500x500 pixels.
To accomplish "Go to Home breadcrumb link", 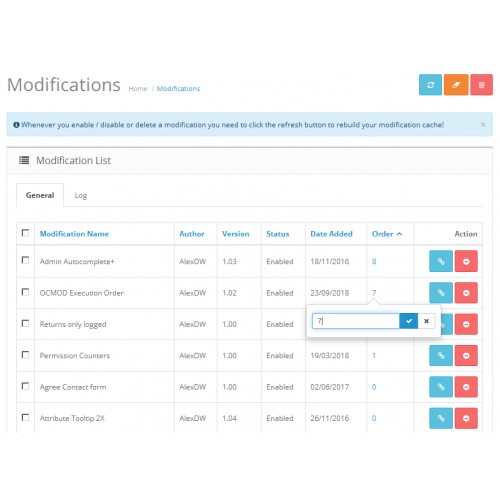I will [x=138, y=89].
